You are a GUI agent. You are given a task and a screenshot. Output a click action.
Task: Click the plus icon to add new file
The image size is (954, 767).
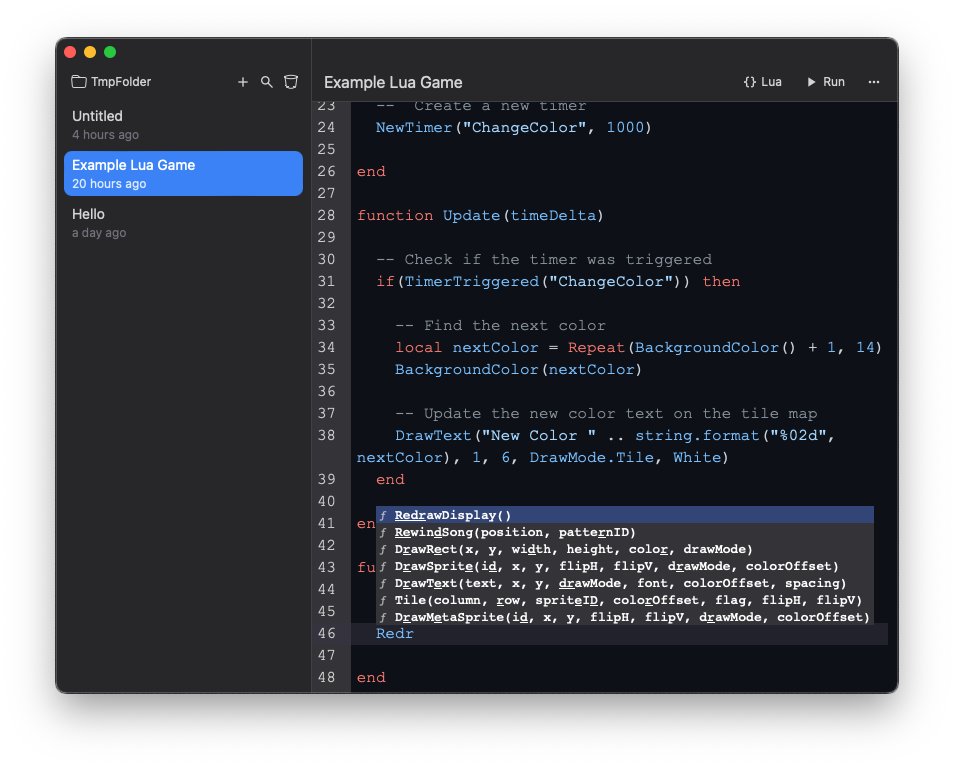click(x=243, y=82)
